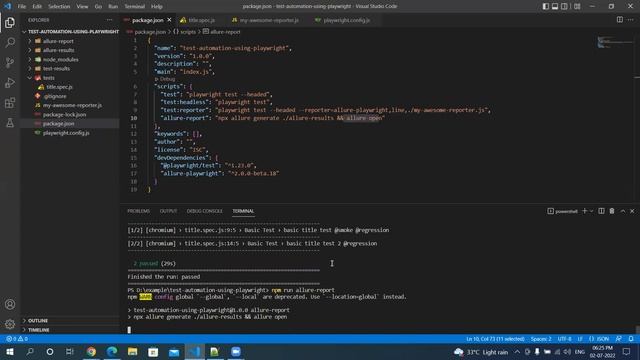Open the PROBLEMS panel tab
The image size is (640, 360).
pyautogui.click(x=138, y=211)
